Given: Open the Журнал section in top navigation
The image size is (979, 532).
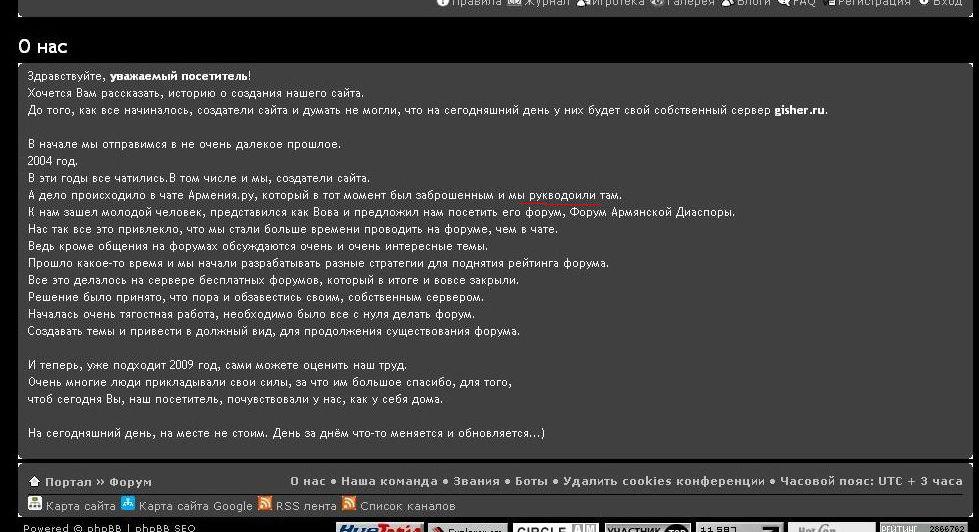Looking at the screenshot, I should [x=547, y=3].
